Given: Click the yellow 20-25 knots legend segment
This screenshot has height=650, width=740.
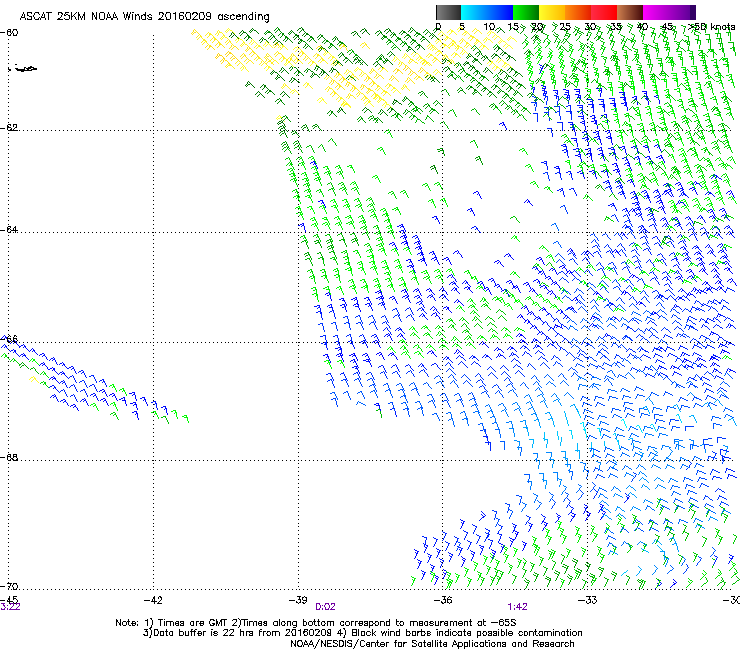Looking at the screenshot, I should (x=552, y=12).
